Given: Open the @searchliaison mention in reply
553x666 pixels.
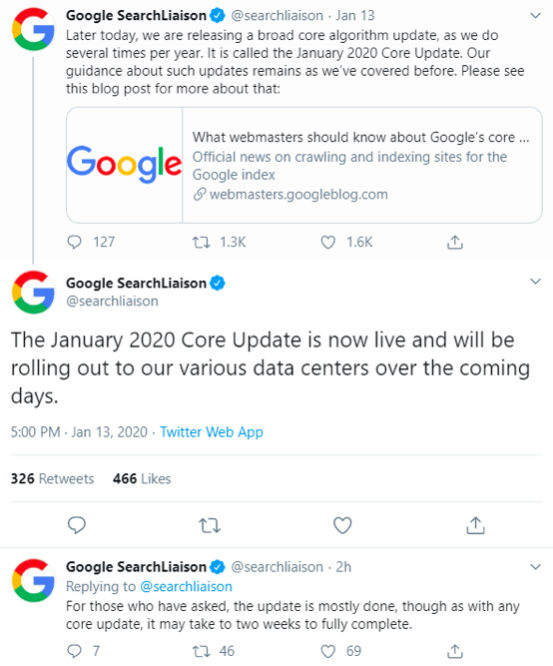Looking at the screenshot, I should click(186, 587).
